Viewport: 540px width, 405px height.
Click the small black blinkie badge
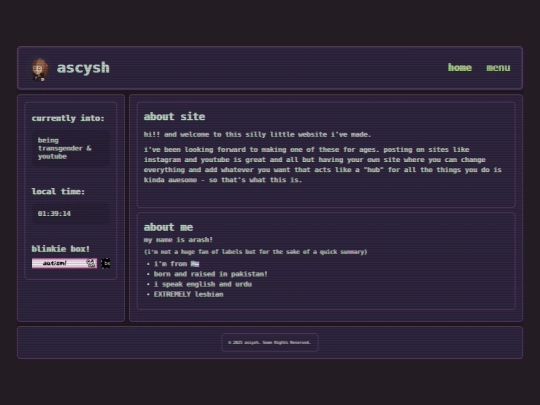coord(105,263)
